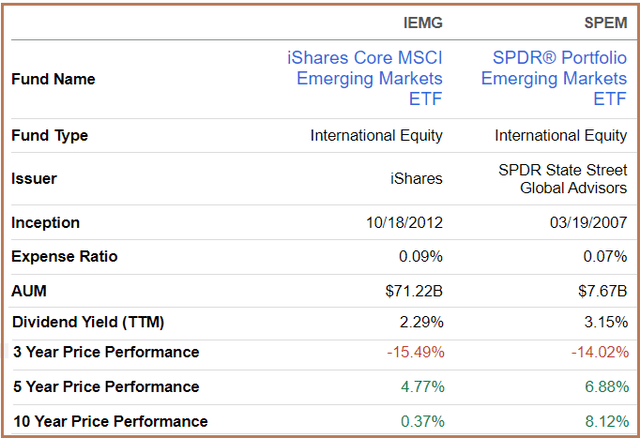Open the SPDR Portfolio Emerging Markets ETF link
The width and height of the screenshot is (640, 438).
554,78
